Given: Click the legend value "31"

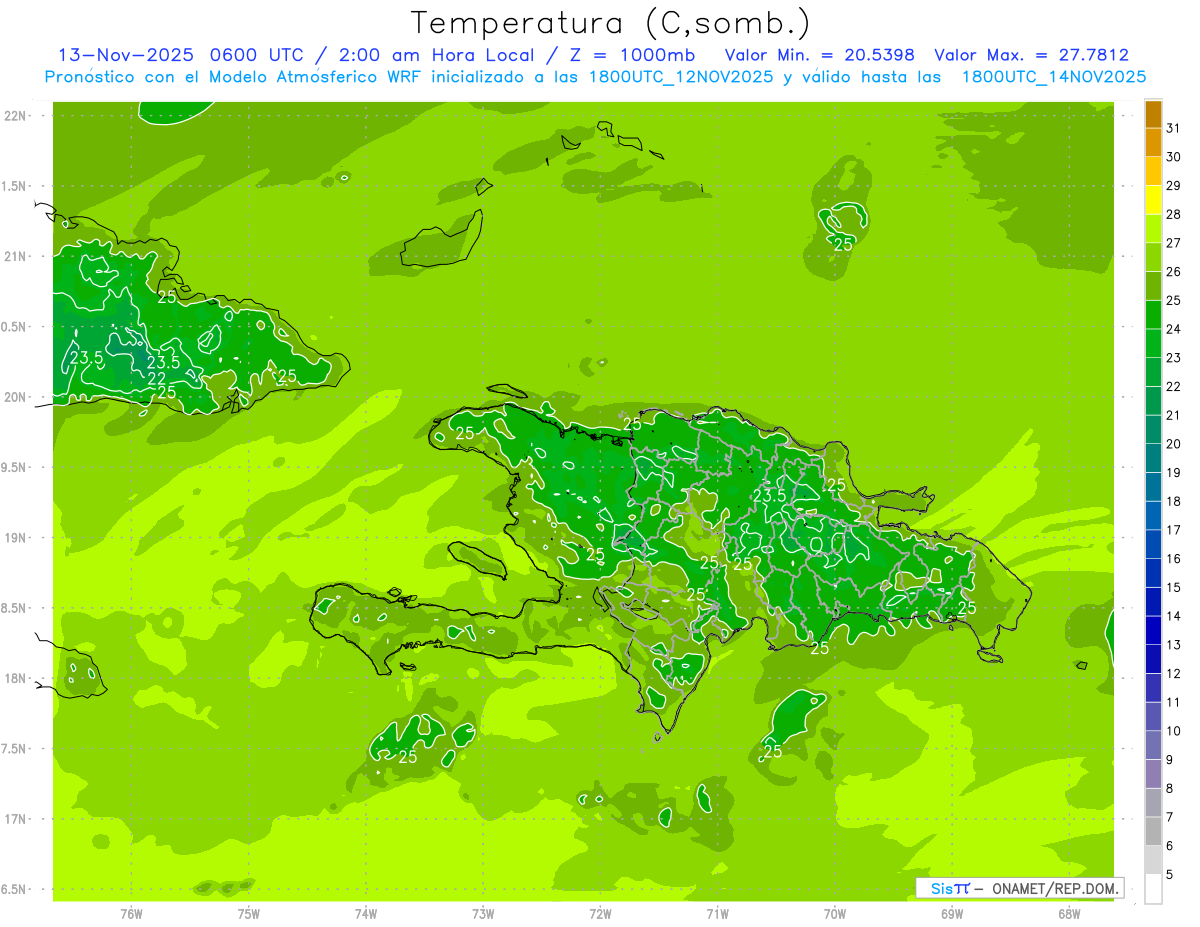Looking at the screenshot, I should (x=1173, y=128).
